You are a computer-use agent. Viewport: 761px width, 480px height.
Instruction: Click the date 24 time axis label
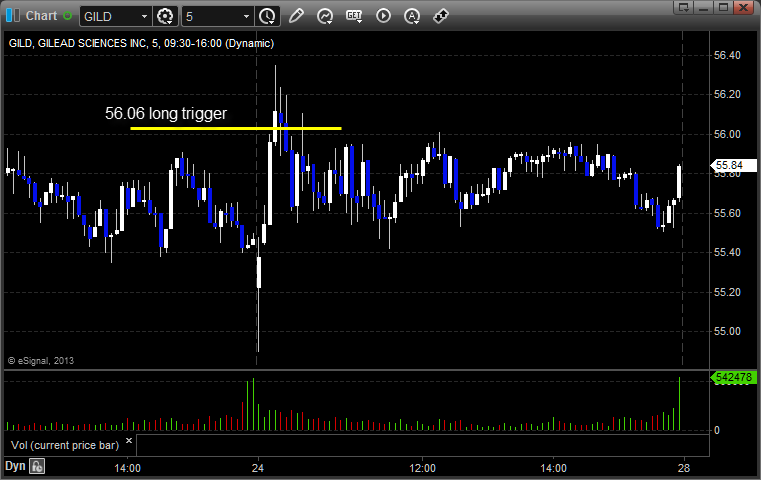[258, 468]
